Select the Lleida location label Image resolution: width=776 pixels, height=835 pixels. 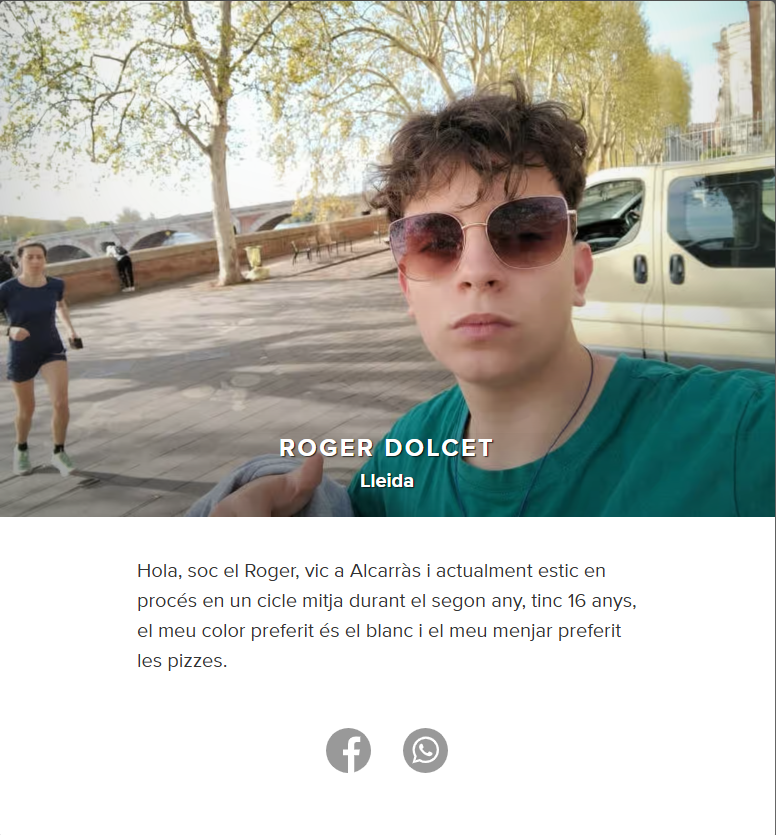(387, 481)
